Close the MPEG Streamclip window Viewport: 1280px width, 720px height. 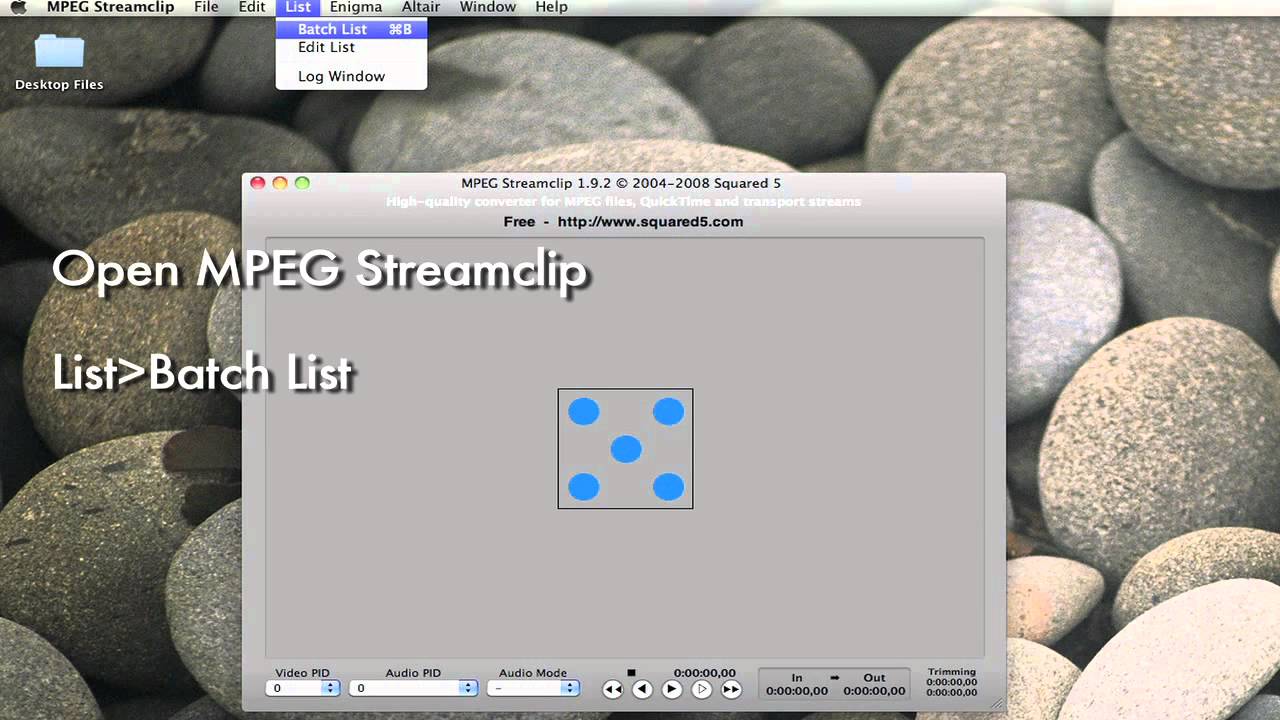pos(258,183)
